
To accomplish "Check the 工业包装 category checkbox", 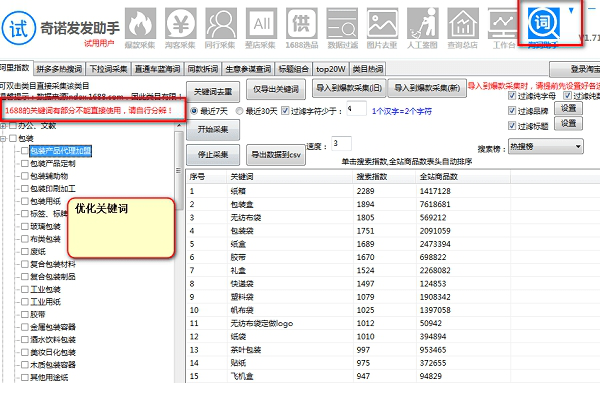I will [25, 289].
